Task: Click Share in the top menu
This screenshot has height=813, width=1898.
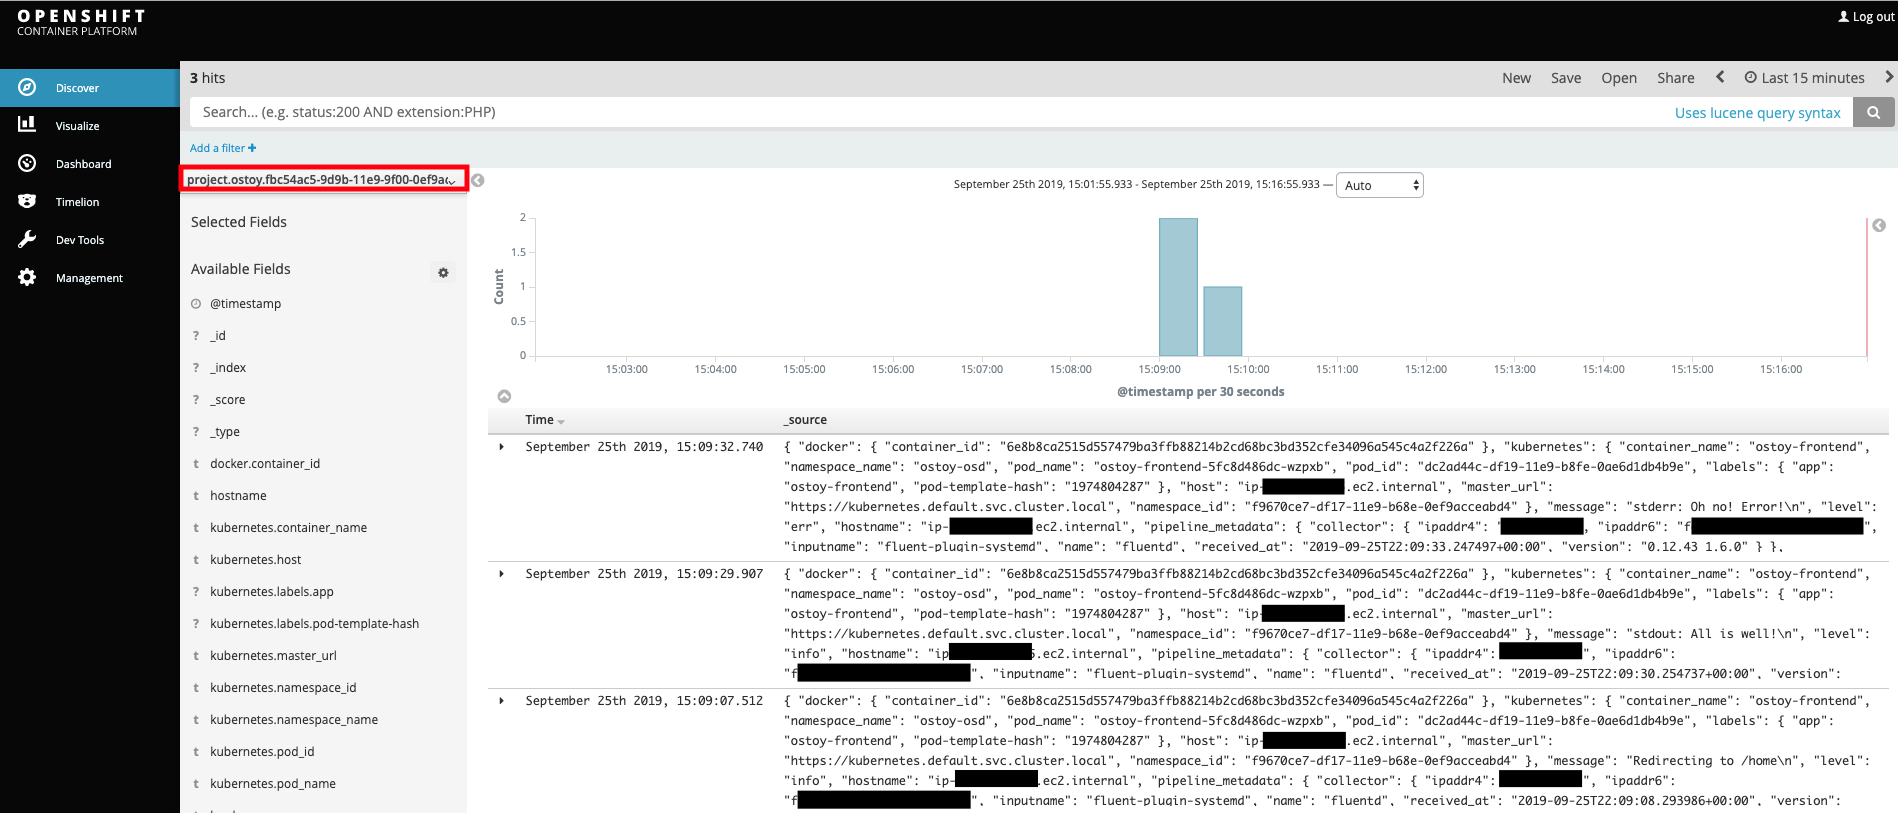Action: point(1675,78)
